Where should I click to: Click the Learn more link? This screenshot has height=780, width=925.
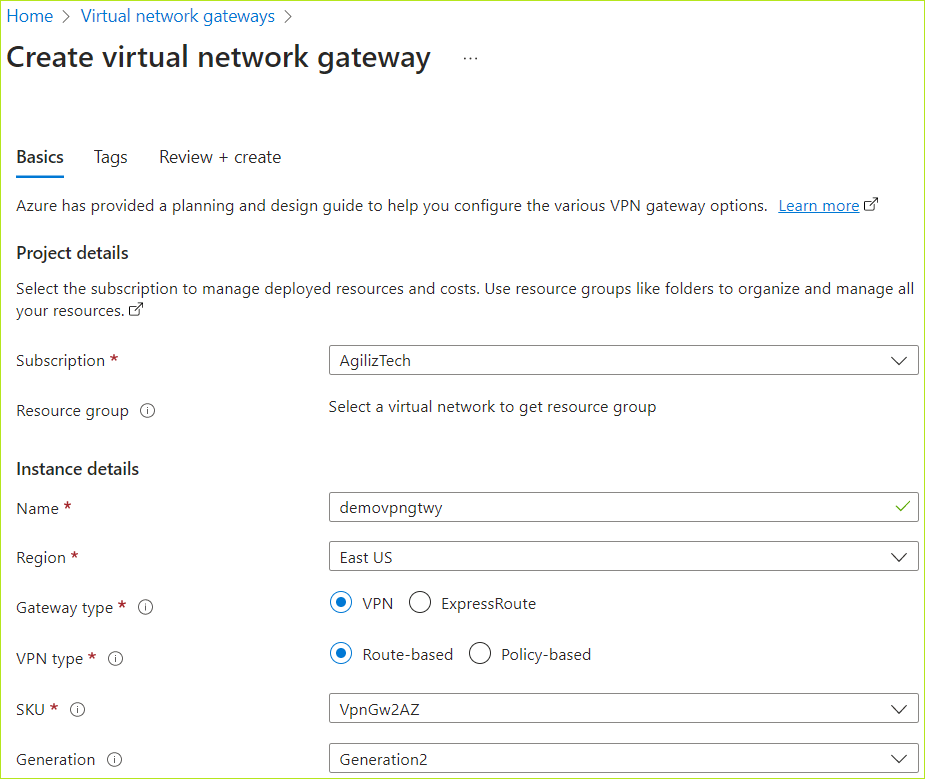point(818,205)
